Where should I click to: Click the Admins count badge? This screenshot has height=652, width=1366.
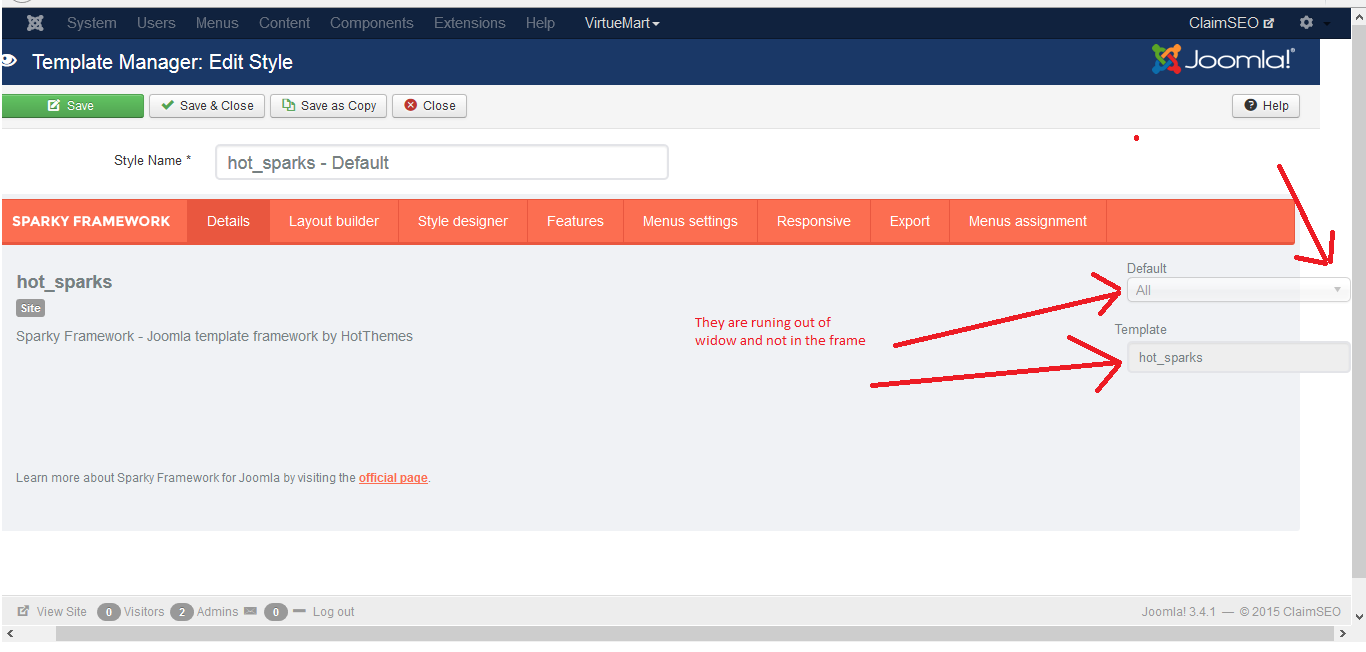182,612
